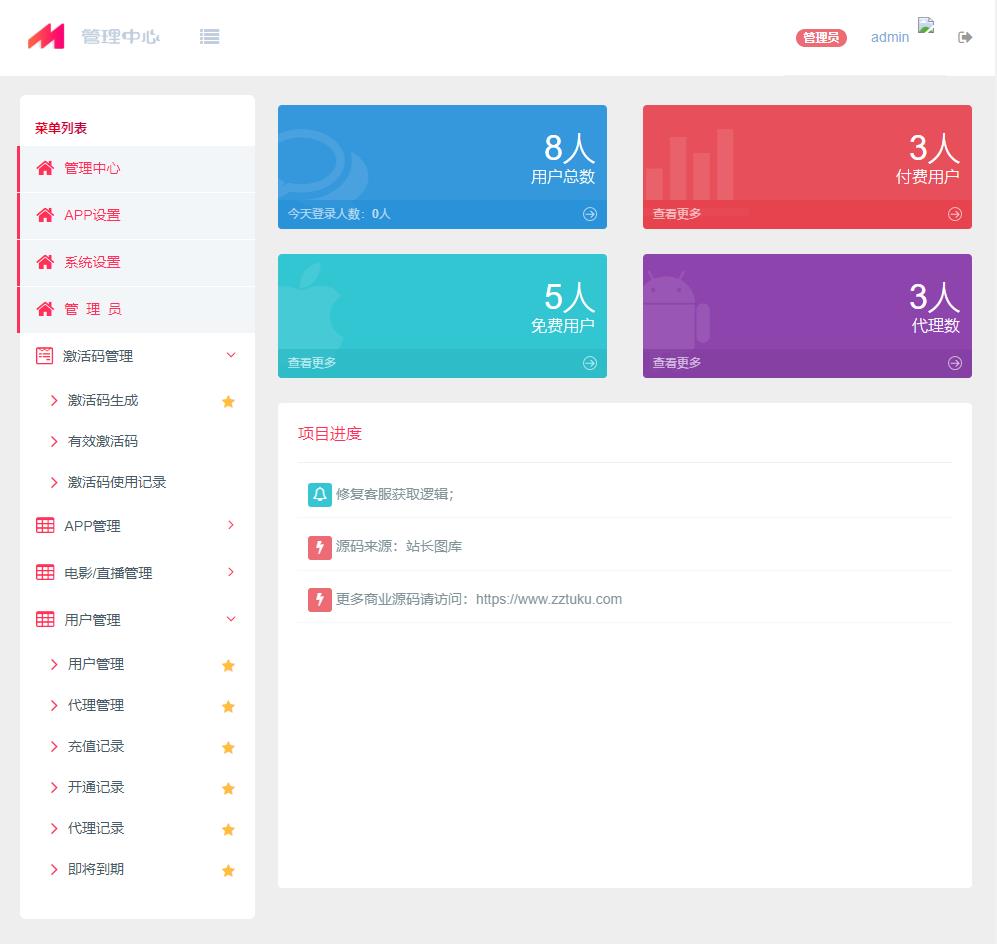Viewport: 997px width, 944px height.
Task: Expand the 电影/直播管理 menu section
Action: [x=231, y=572]
